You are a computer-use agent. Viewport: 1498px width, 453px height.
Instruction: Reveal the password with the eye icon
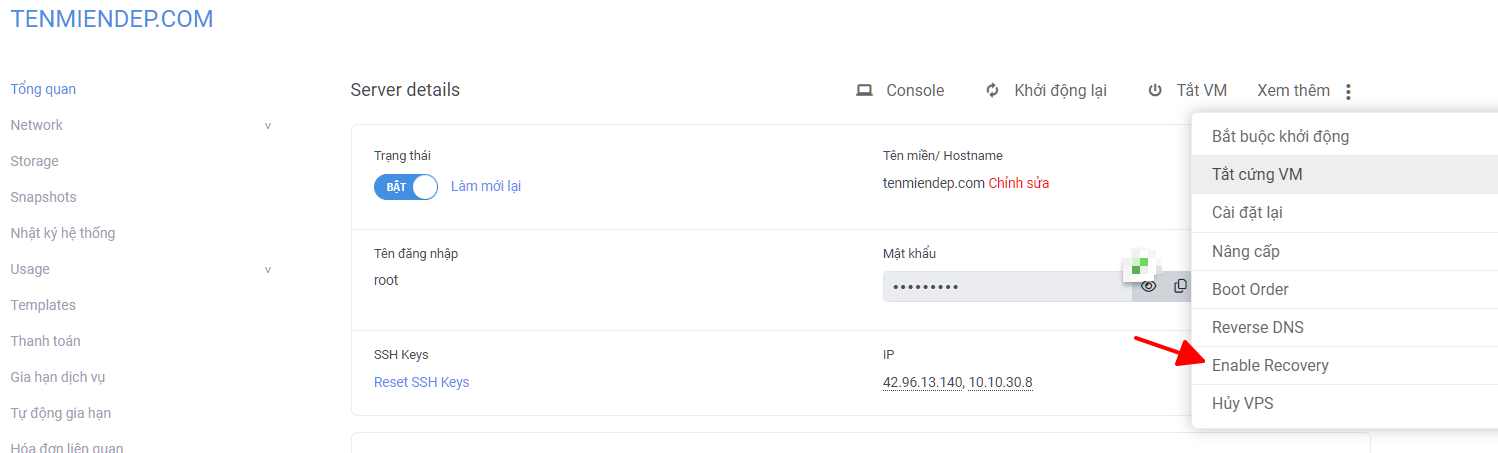(1149, 286)
